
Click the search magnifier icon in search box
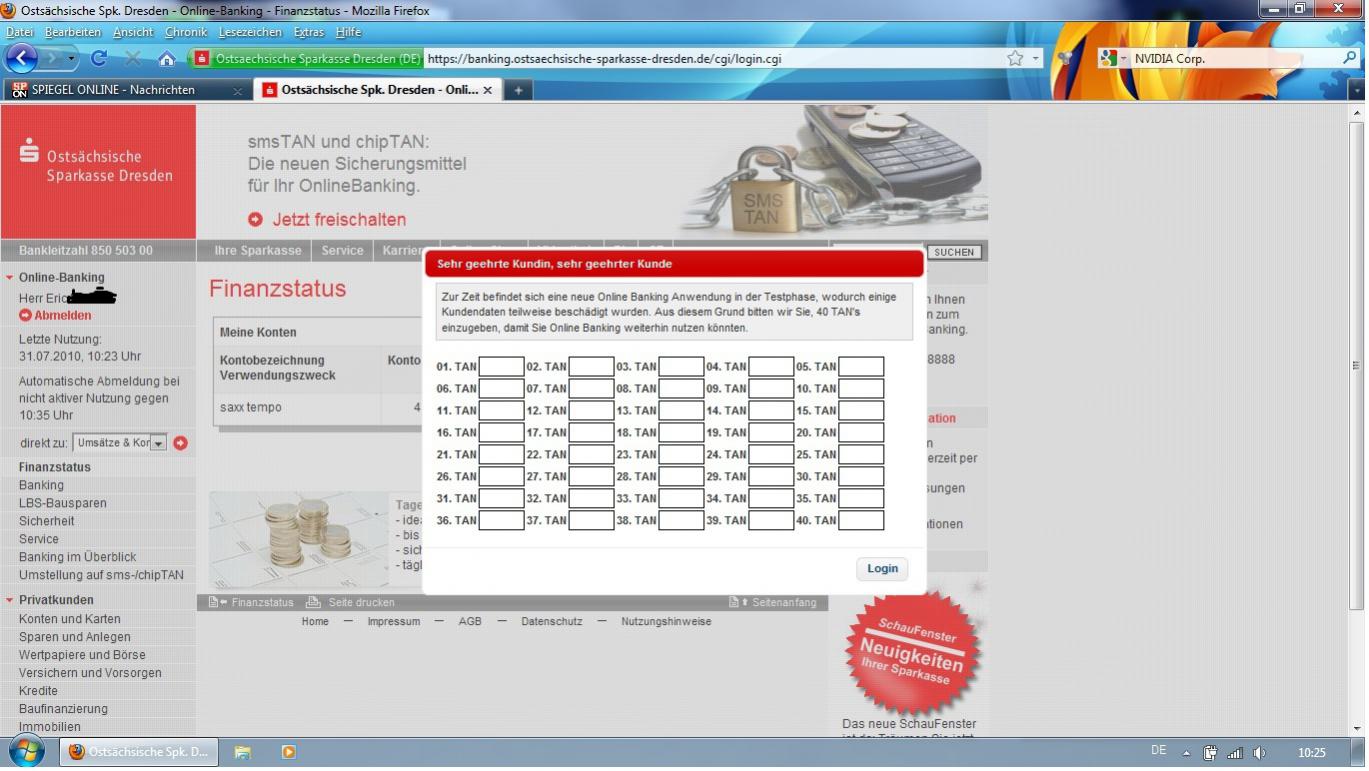[x=1349, y=58]
